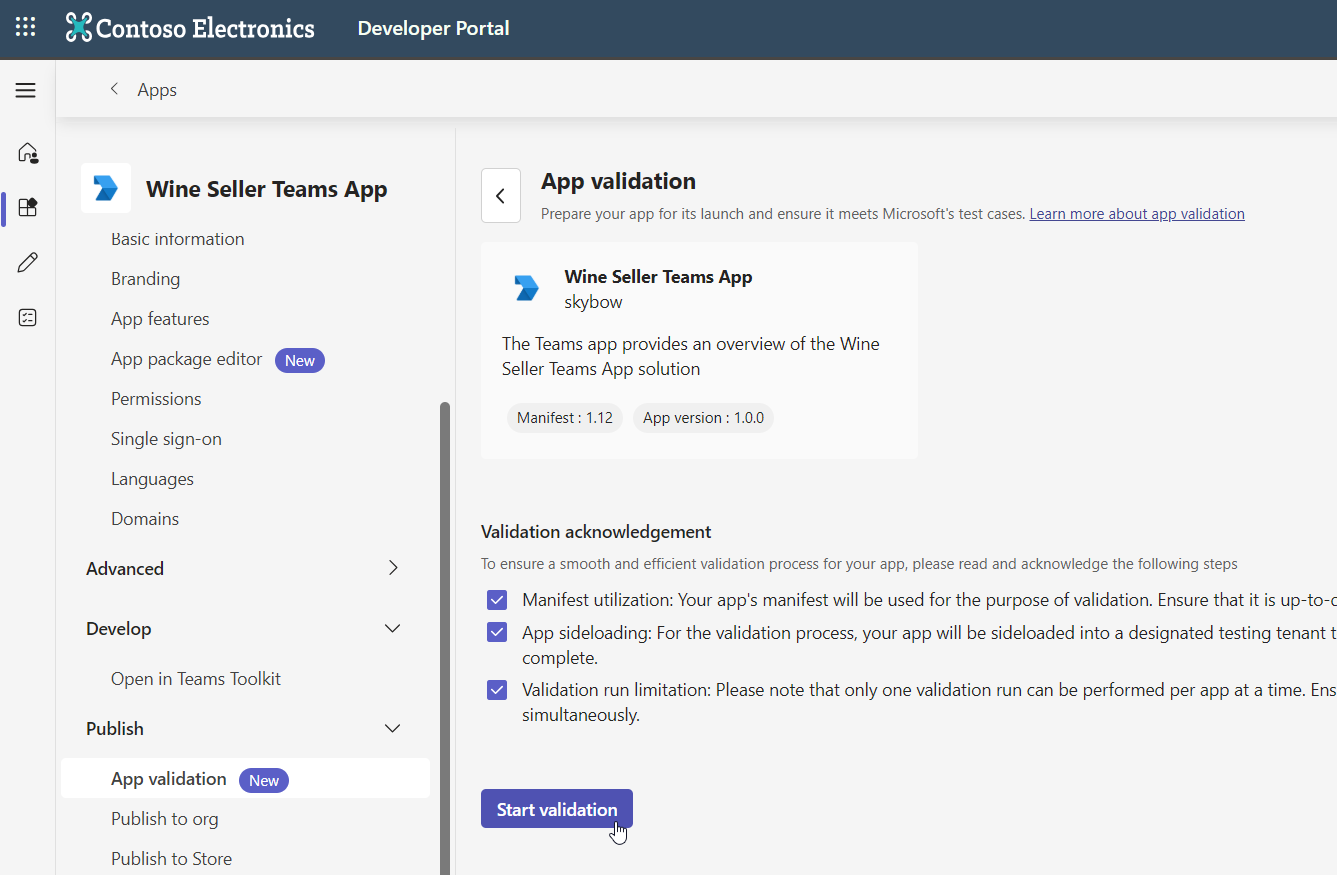Click the Publish section label
This screenshot has height=875, width=1337.
(x=115, y=729)
